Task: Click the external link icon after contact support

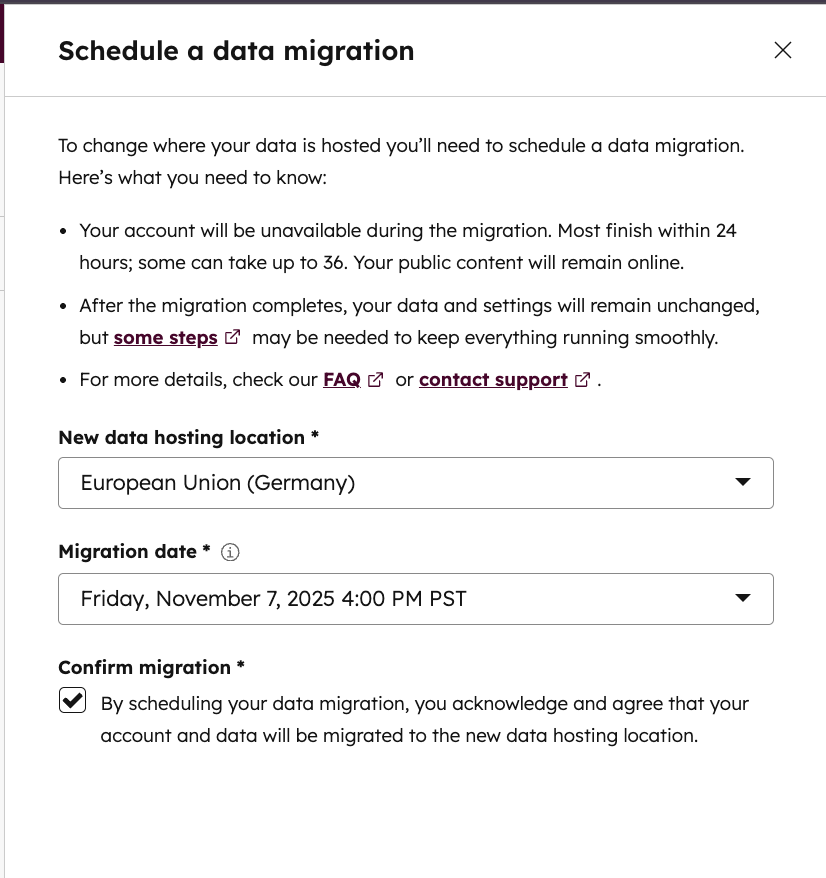Action: click(582, 379)
